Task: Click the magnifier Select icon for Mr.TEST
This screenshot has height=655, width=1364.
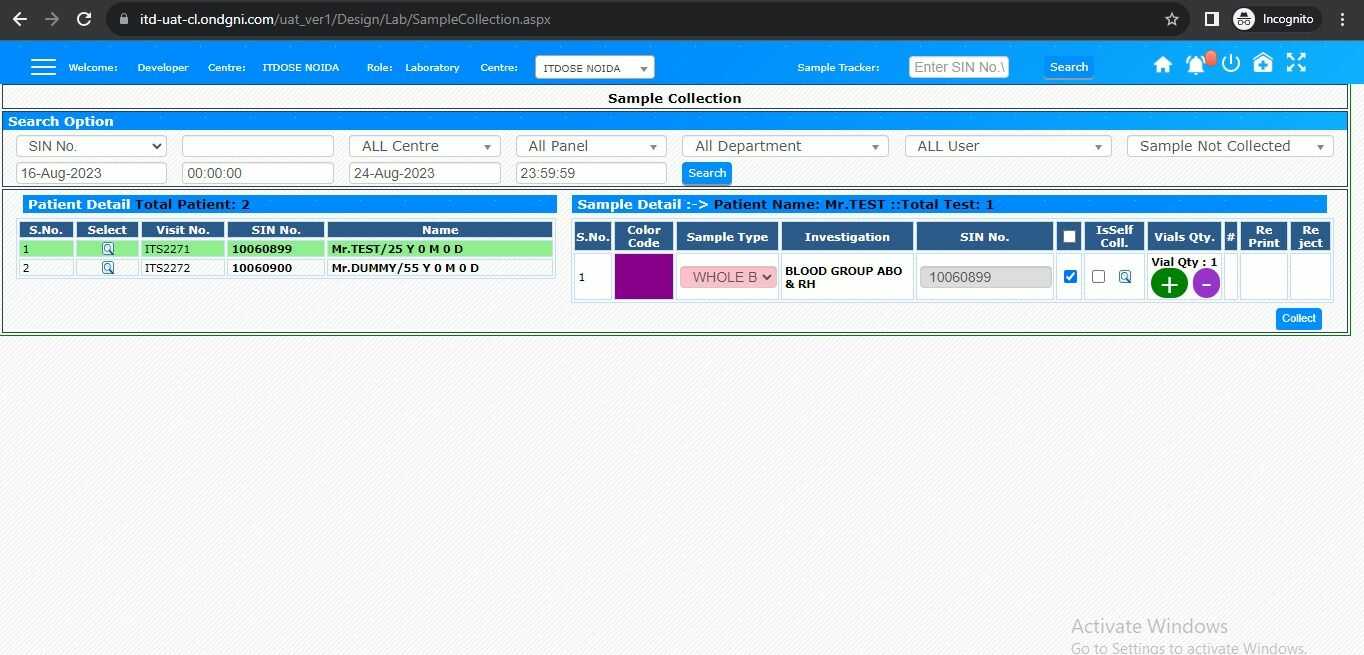Action: coord(107,248)
